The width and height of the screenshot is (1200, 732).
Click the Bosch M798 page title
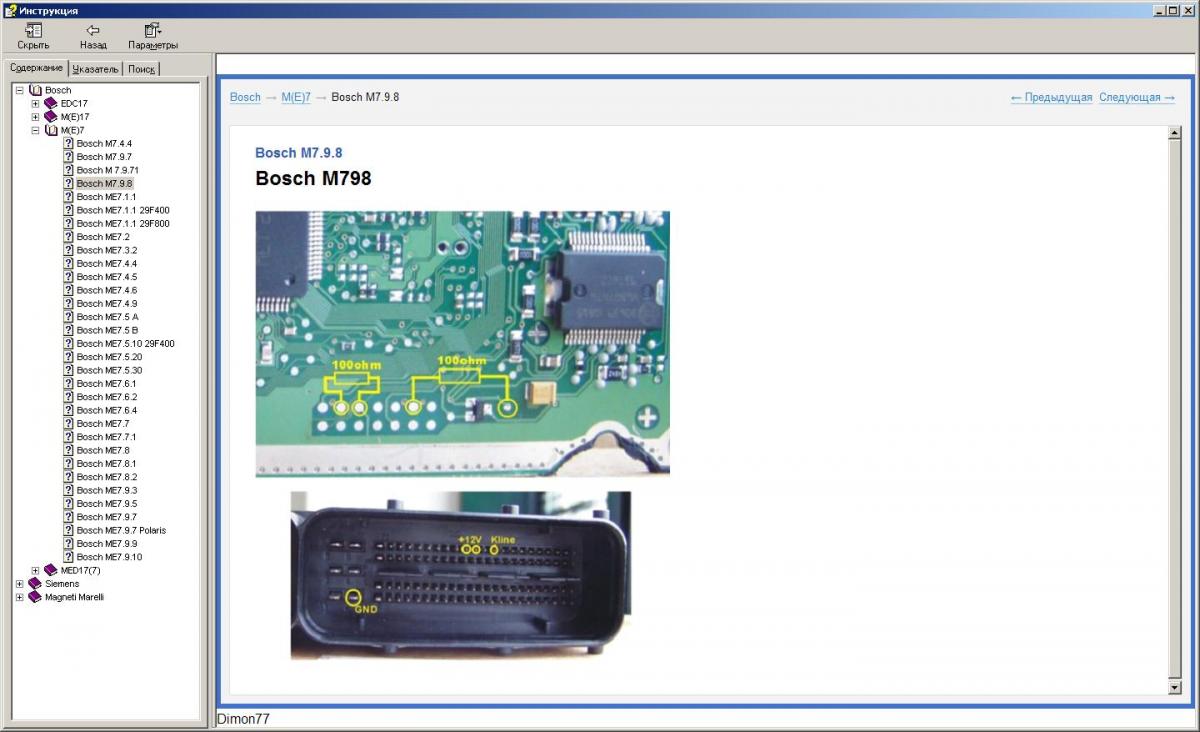314,179
